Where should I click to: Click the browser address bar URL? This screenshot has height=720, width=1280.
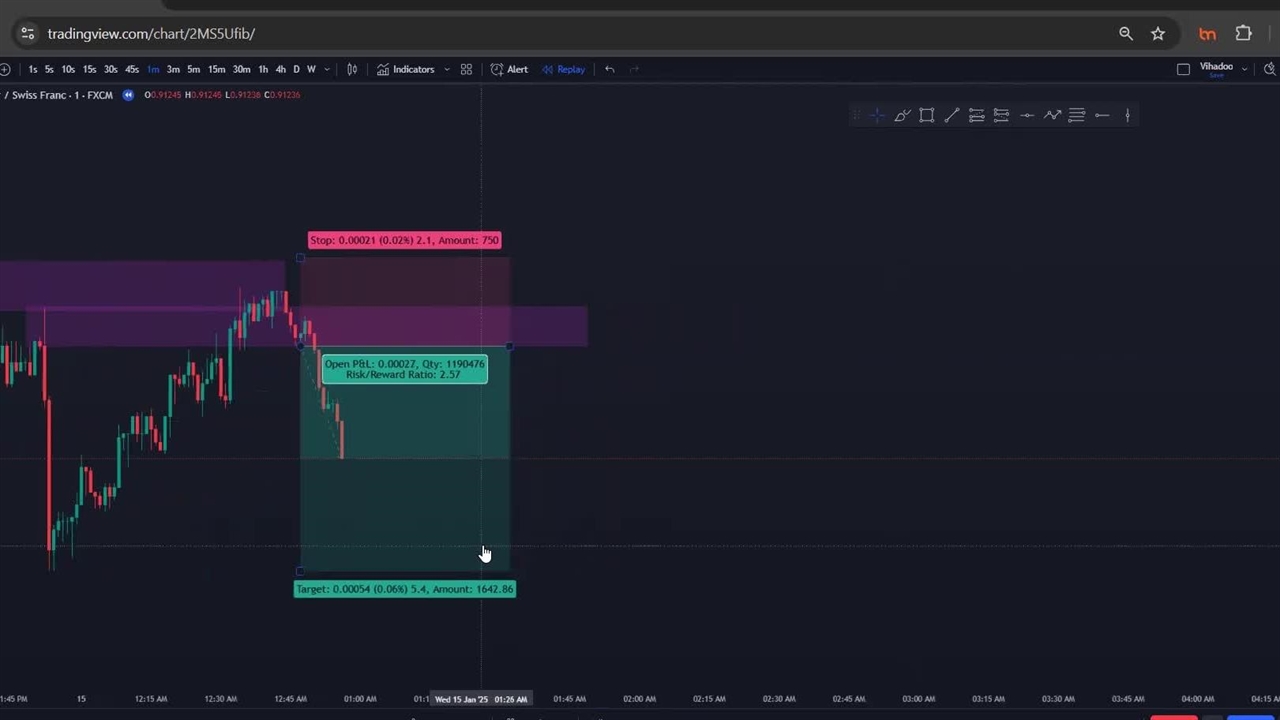[x=151, y=34]
